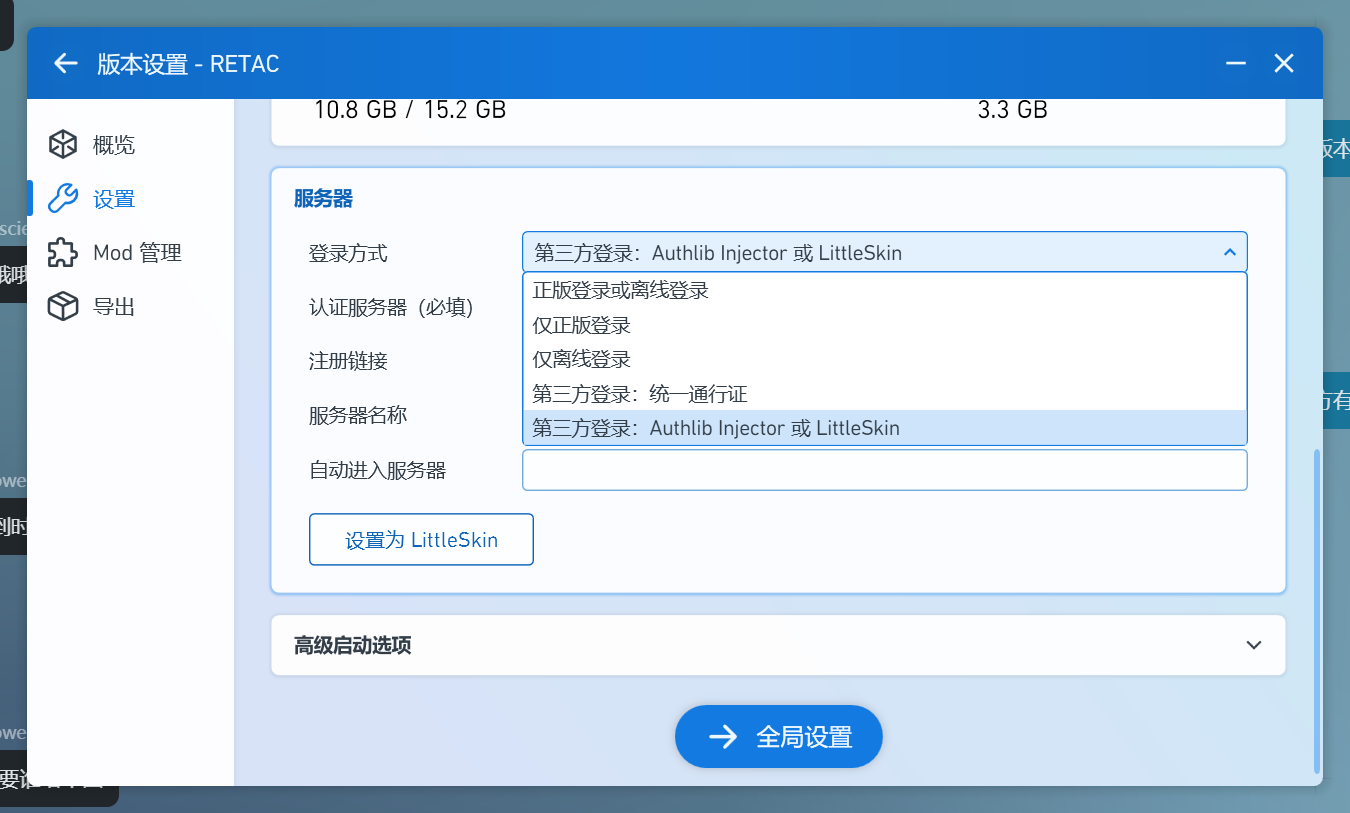Choose the highlighted Authlib Injector 或 LittleSkin option
Screen dimensions: 1350x813
coord(716,428)
